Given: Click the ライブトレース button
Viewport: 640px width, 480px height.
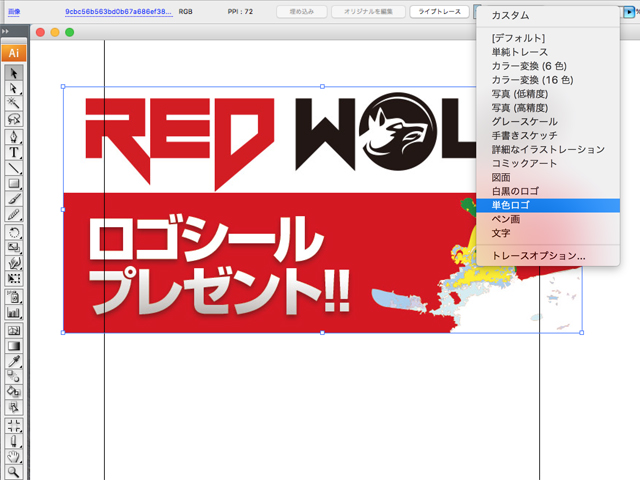Looking at the screenshot, I should point(439,12).
